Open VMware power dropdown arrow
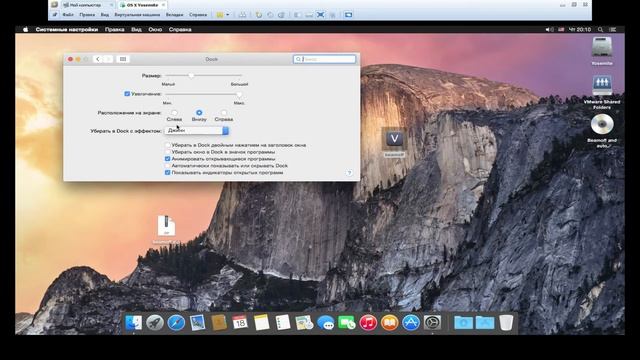 click(x=227, y=15)
